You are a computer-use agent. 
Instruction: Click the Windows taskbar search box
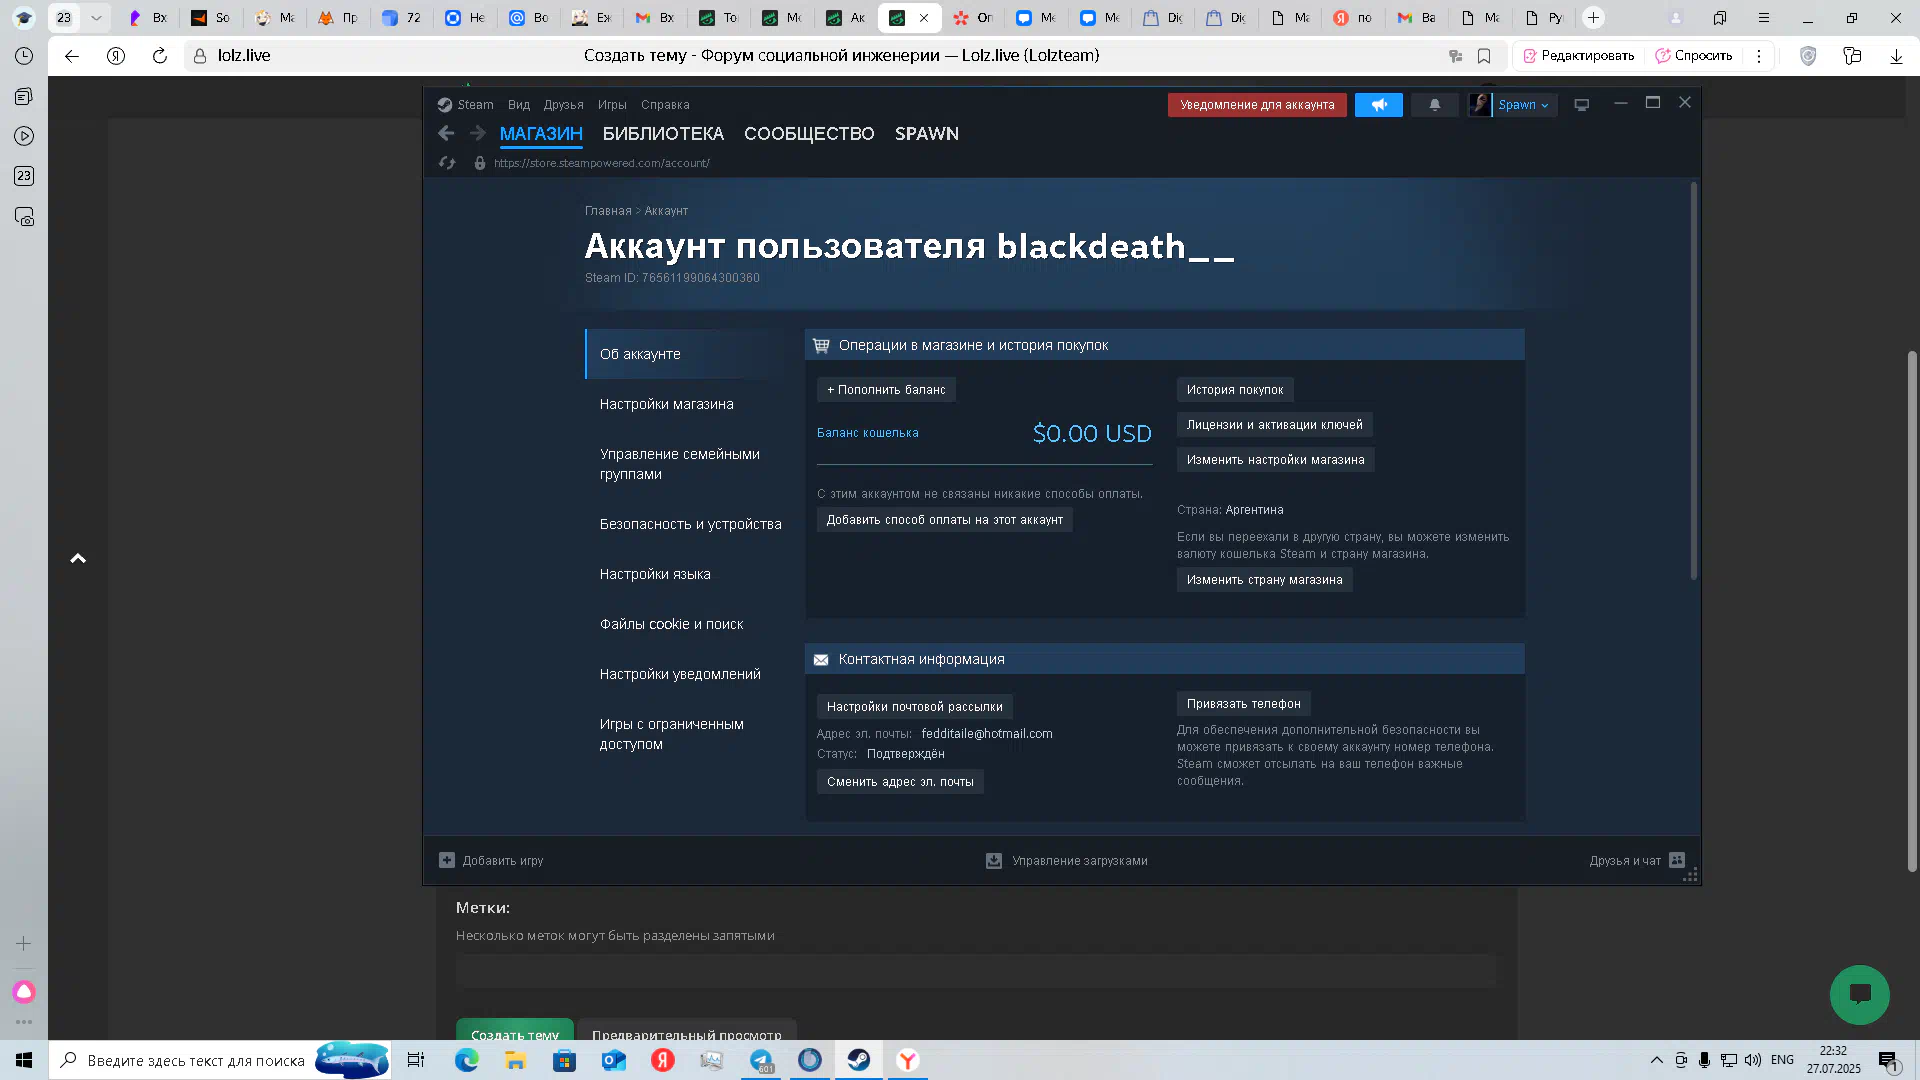pos(220,1060)
